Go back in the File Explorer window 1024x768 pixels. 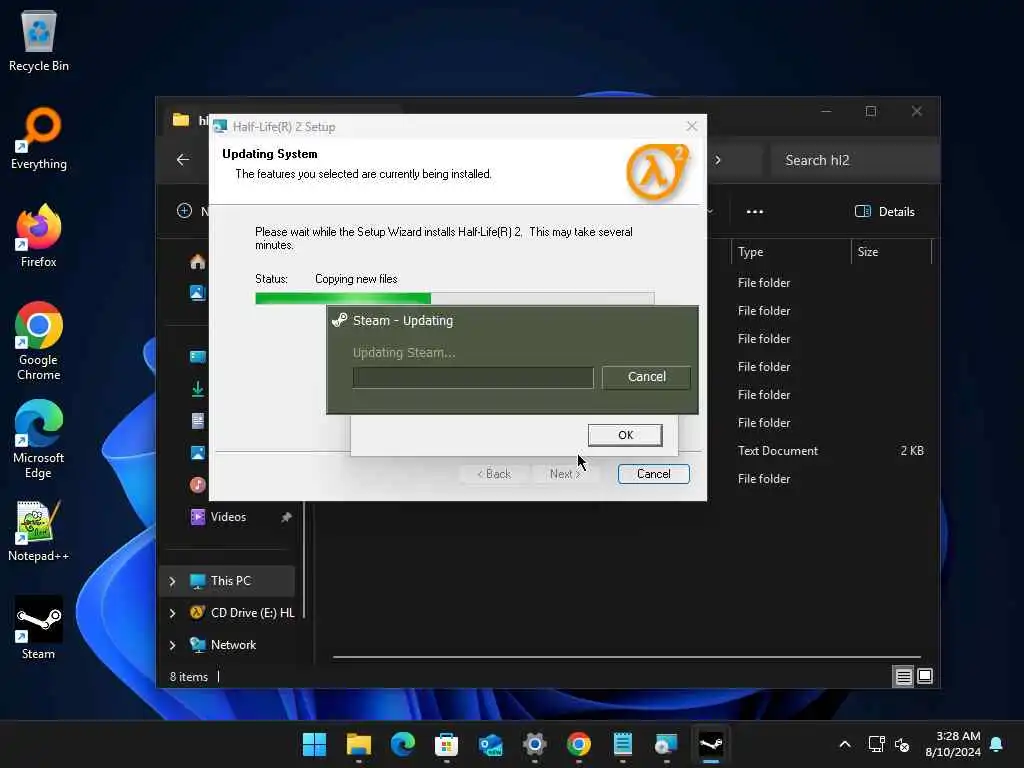pyautogui.click(x=183, y=160)
